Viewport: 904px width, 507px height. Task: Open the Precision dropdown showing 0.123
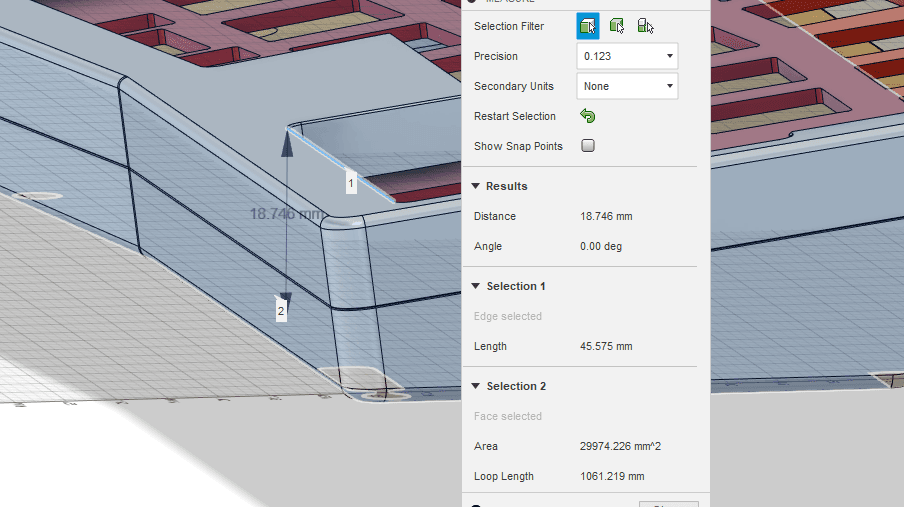click(x=627, y=56)
